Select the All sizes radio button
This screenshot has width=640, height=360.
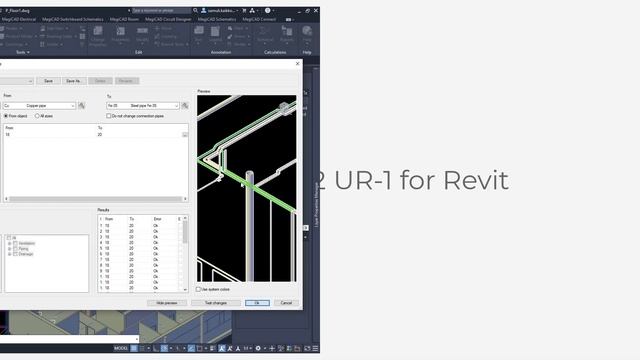37,116
